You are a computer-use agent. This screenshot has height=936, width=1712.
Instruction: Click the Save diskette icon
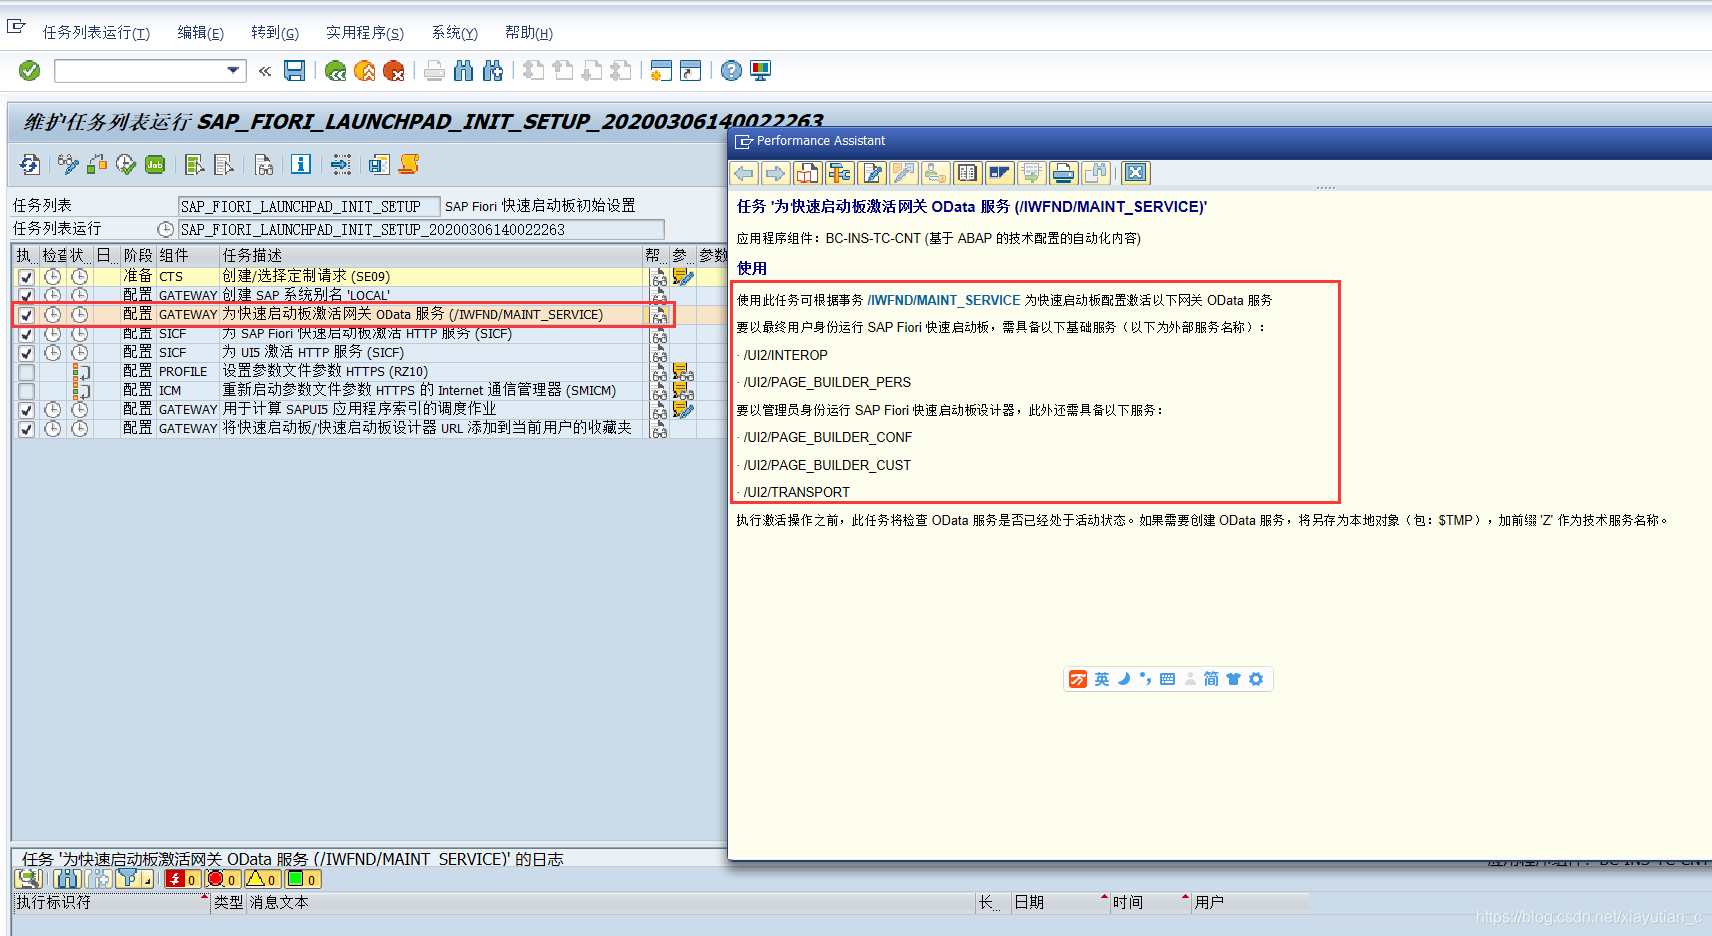click(x=294, y=70)
